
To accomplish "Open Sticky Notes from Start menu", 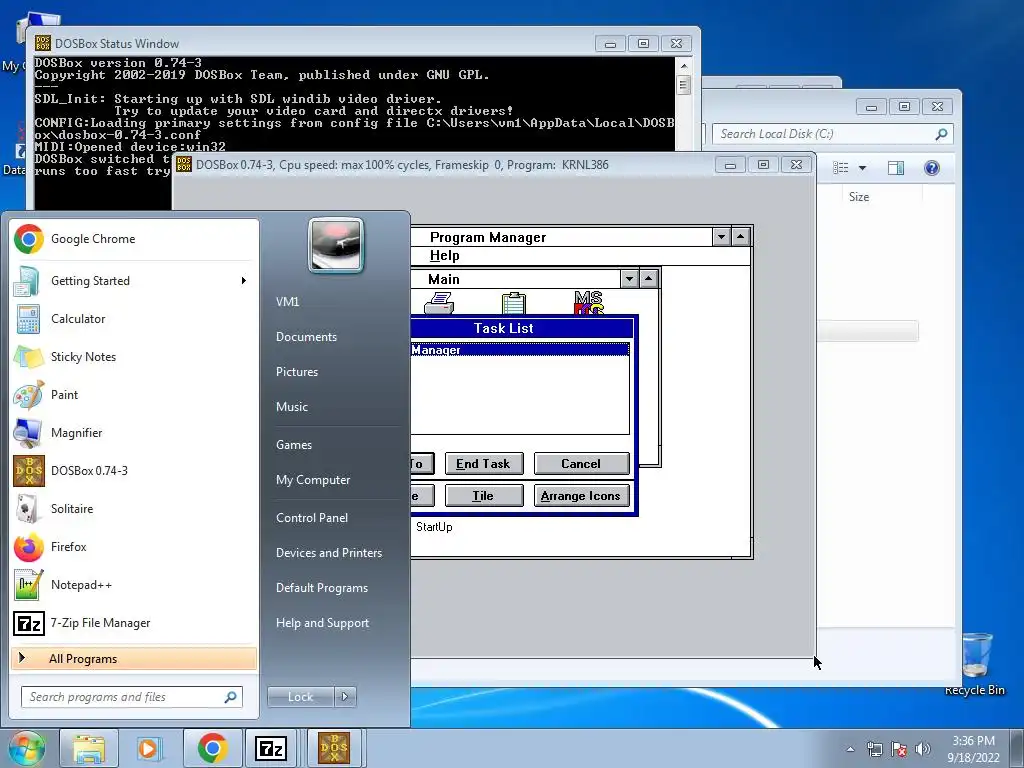I will 134,357.
